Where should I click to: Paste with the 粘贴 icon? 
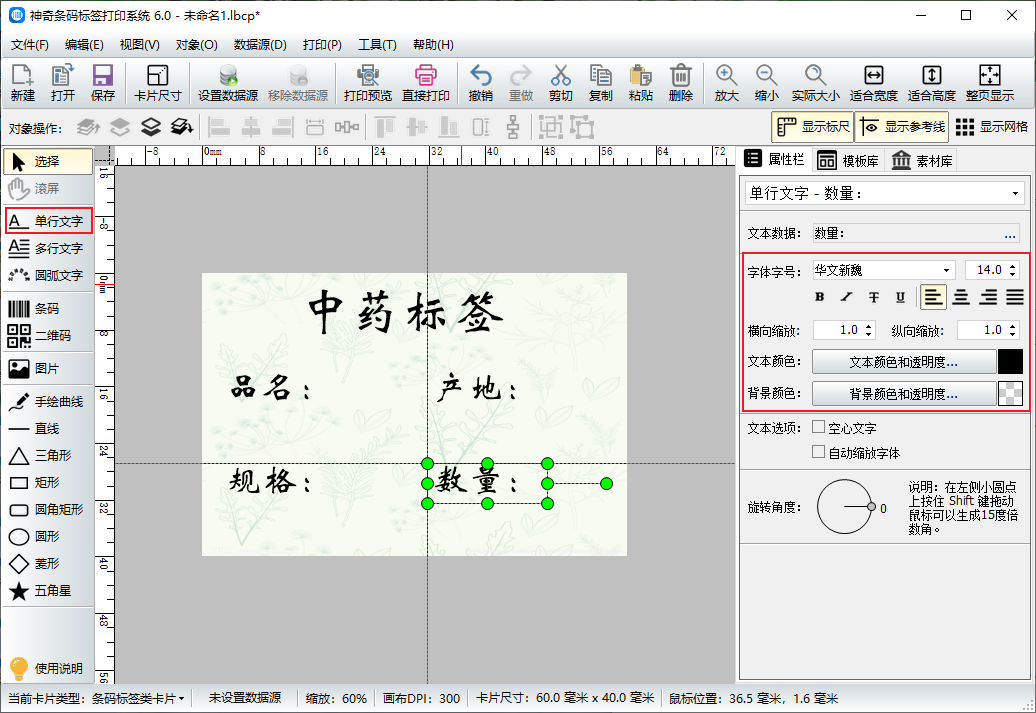pyautogui.click(x=640, y=83)
